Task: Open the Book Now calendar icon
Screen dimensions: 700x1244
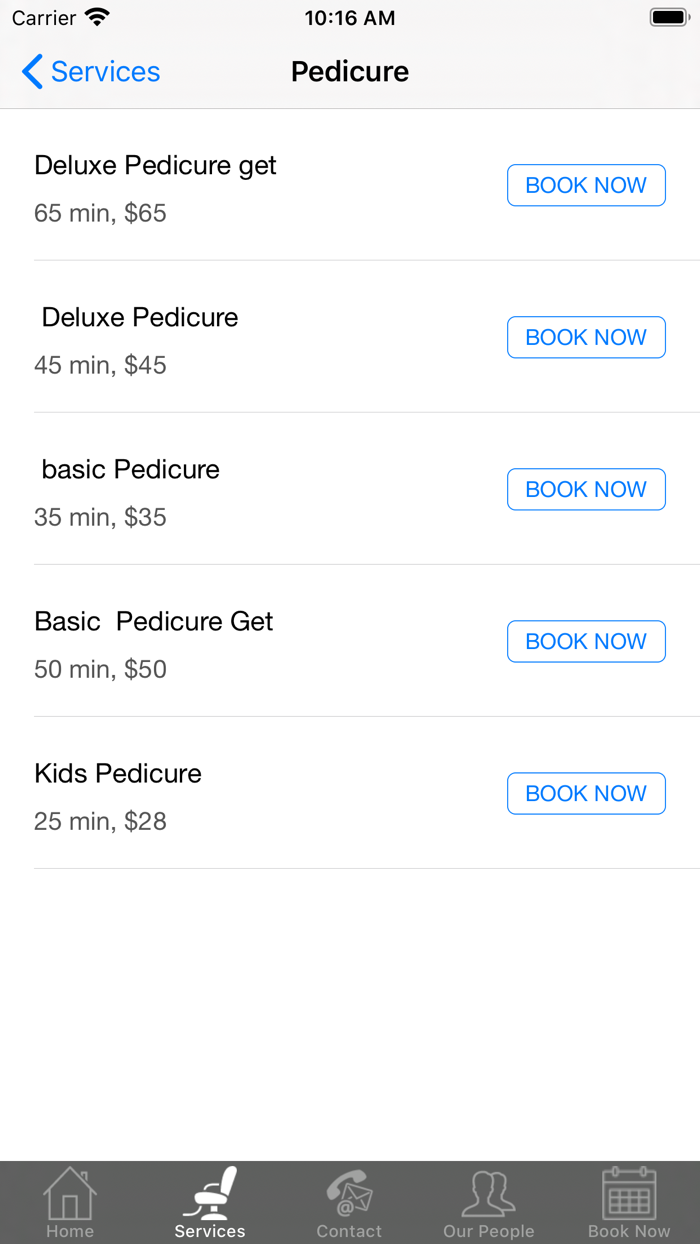Action: coord(629,1193)
